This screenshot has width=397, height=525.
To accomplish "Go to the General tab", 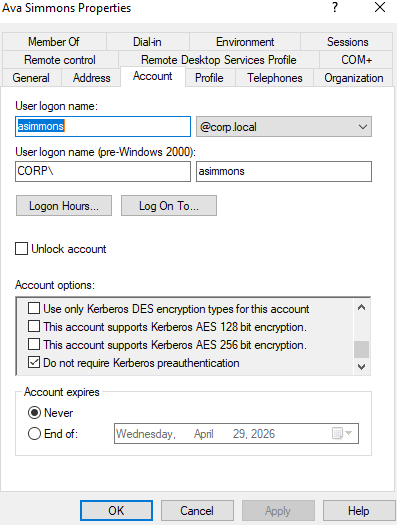I will coord(31,78).
